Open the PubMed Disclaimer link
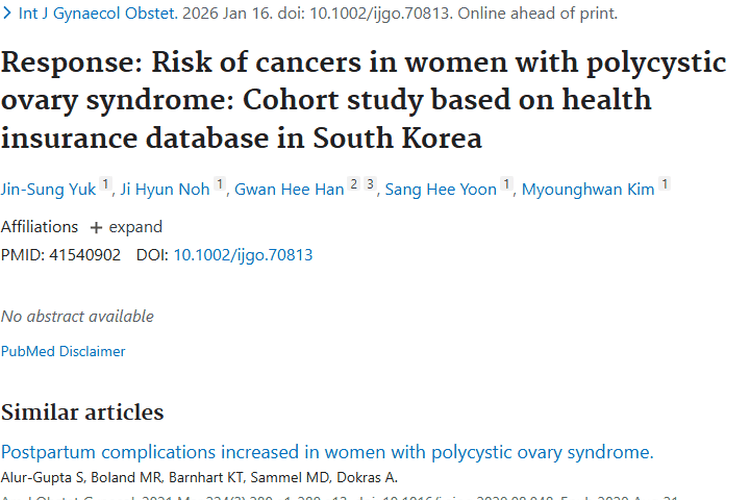Viewport: 750px width, 500px height. click(63, 351)
